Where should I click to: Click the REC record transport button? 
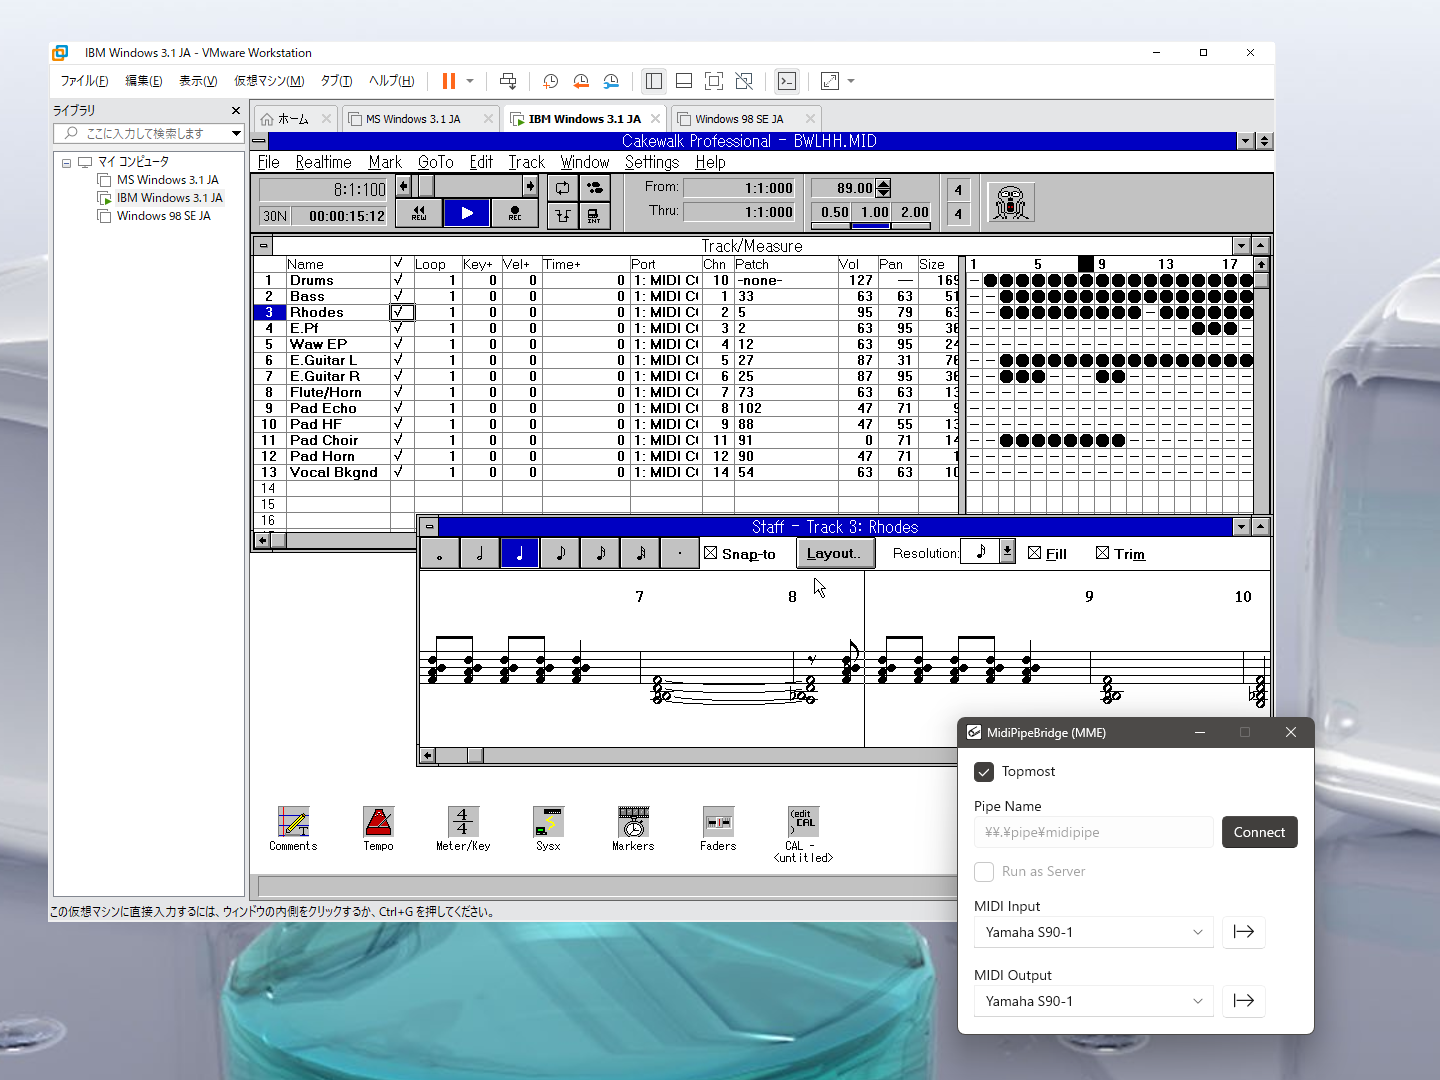tap(514, 213)
